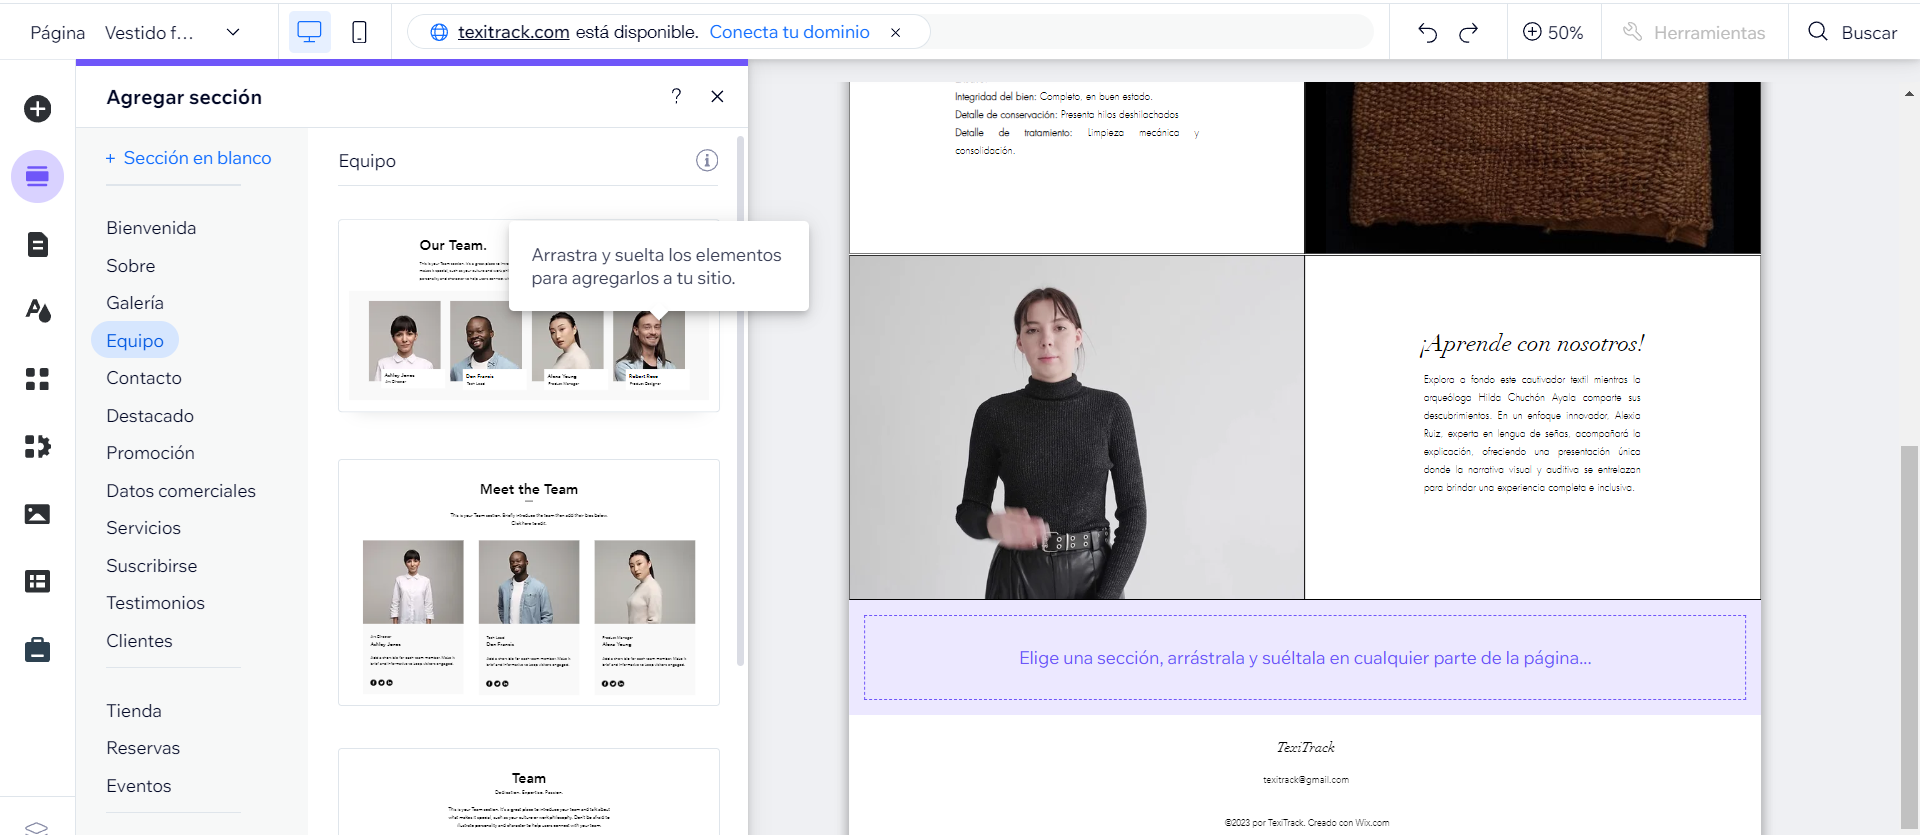Redo the last action

click(x=1468, y=33)
